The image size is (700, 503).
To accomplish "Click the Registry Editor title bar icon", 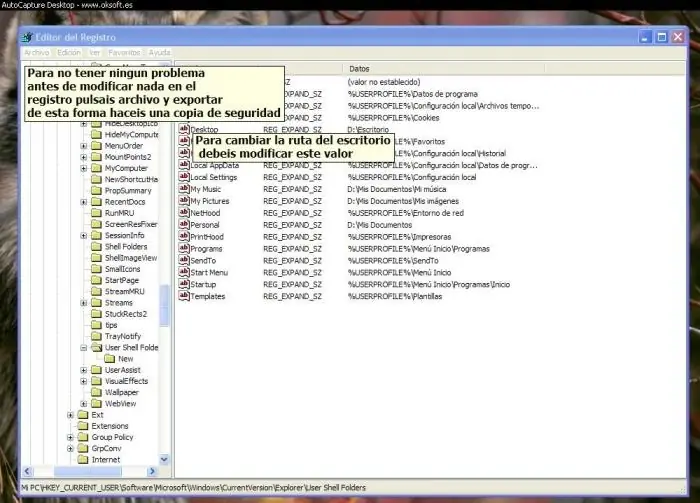I will 28,37.
